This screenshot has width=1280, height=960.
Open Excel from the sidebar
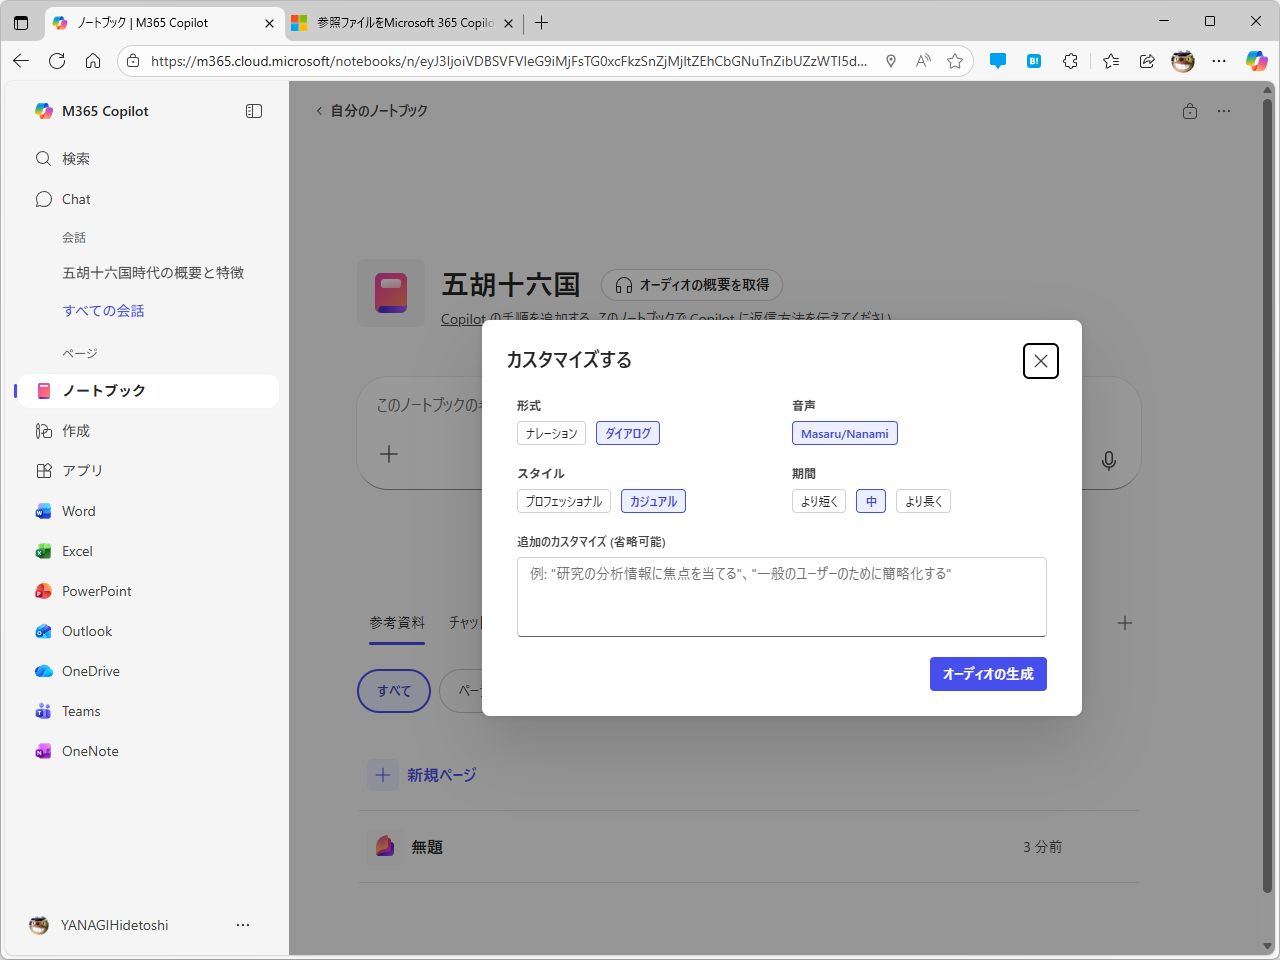(75, 551)
